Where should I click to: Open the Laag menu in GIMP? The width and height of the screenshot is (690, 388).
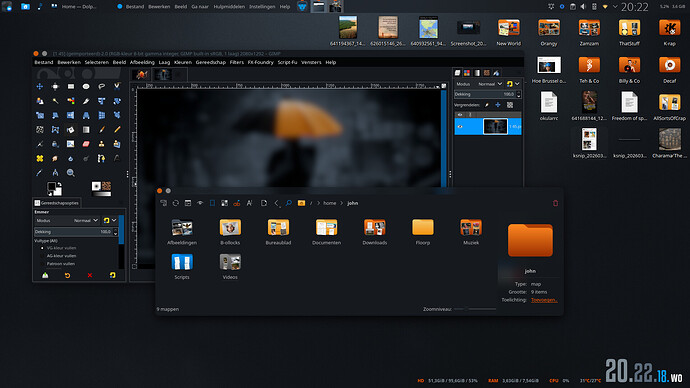(164, 62)
